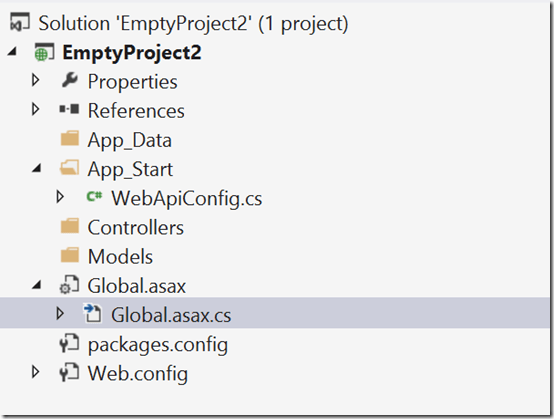Select Solution 'EmptyProject2' (1 project) label

click(193, 24)
